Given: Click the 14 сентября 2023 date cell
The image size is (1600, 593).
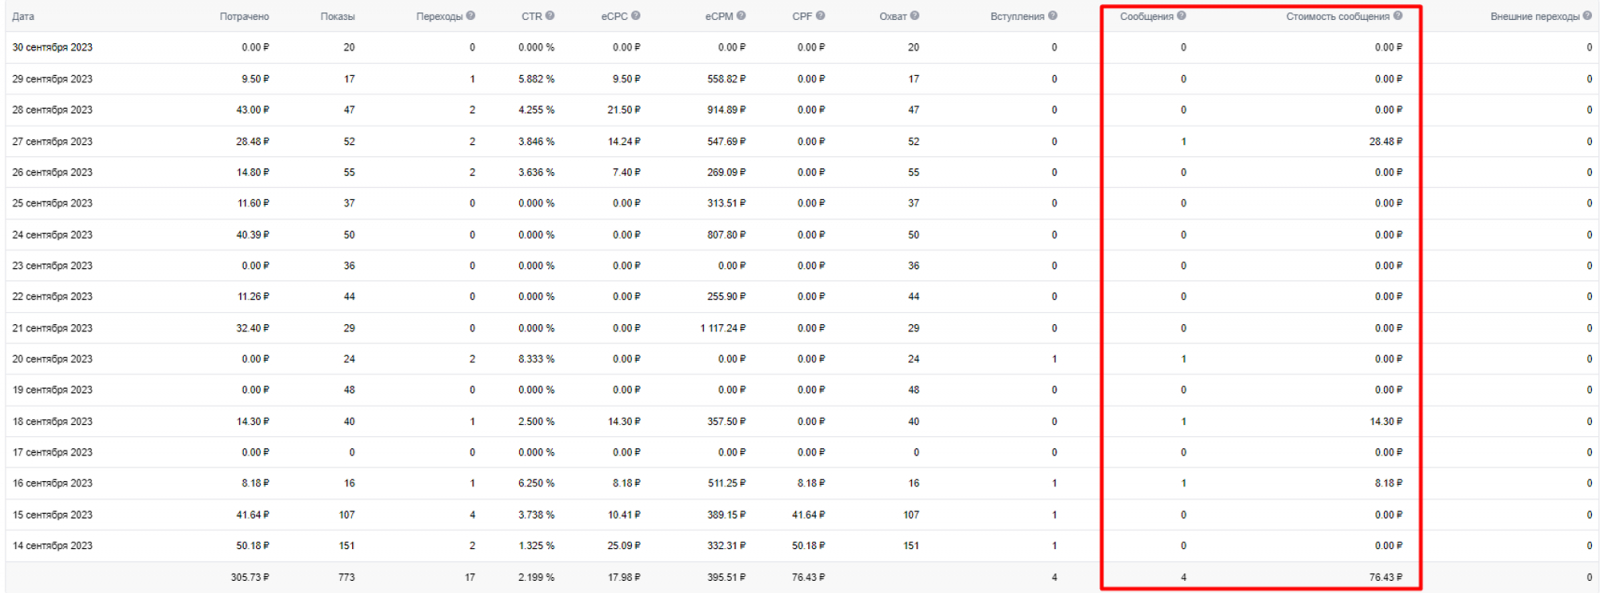Looking at the screenshot, I should point(52,546).
